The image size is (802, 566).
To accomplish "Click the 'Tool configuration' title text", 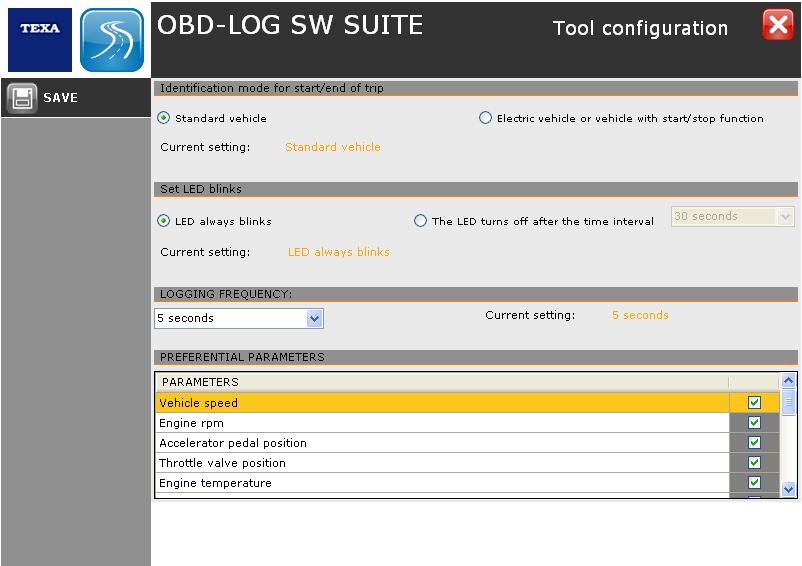I will (x=640, y=29).
